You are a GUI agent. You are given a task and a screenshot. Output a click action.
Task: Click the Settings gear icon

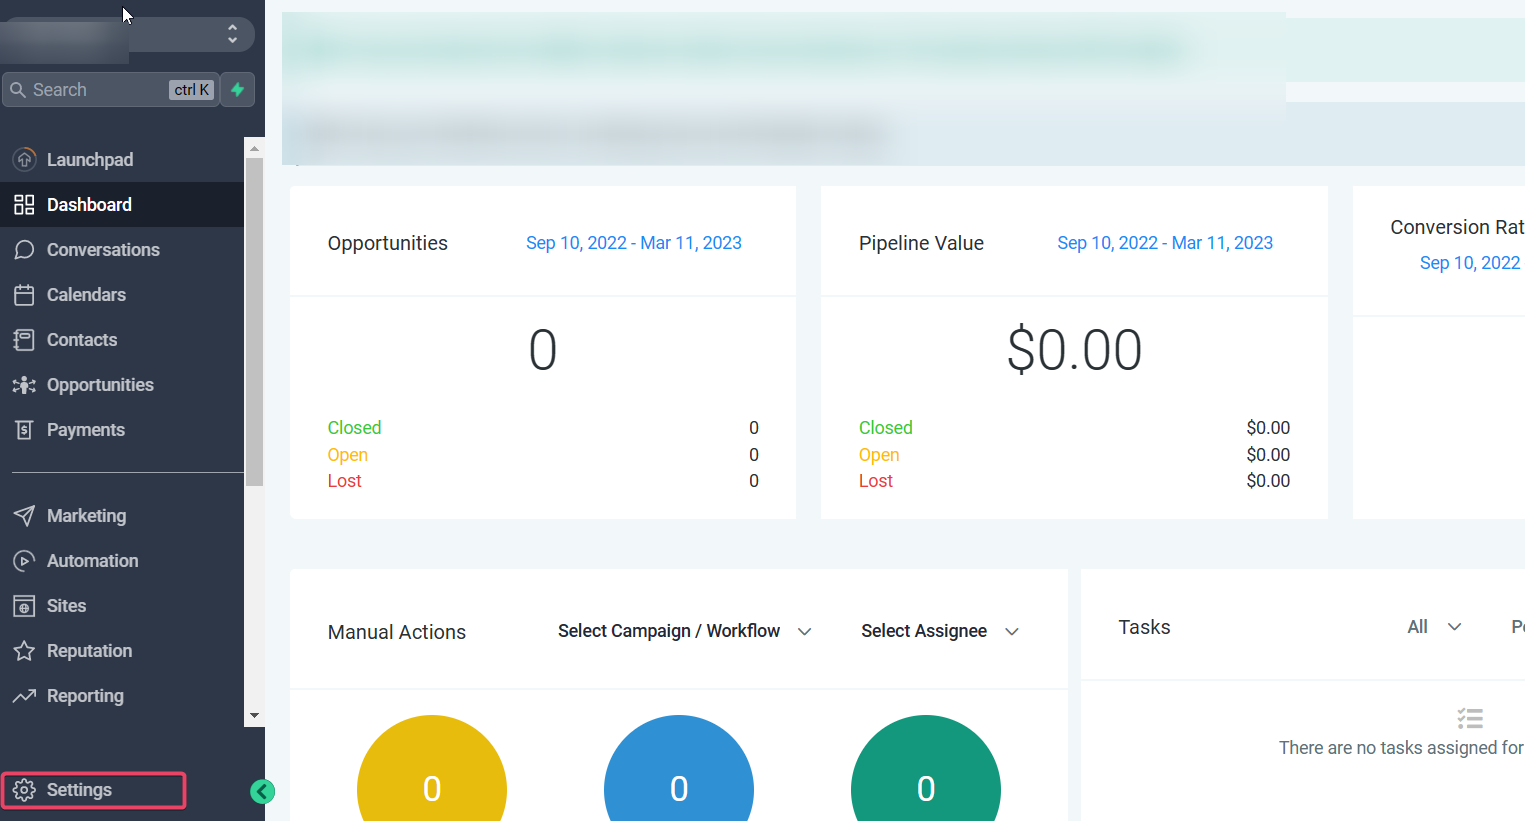coord(24,789)
